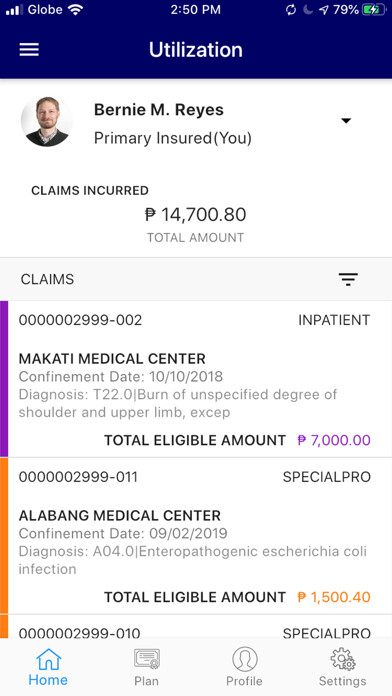Open the Plan certificate icon
The width and height of the screenshot is (392, 696).
click(x=147, y=659)
